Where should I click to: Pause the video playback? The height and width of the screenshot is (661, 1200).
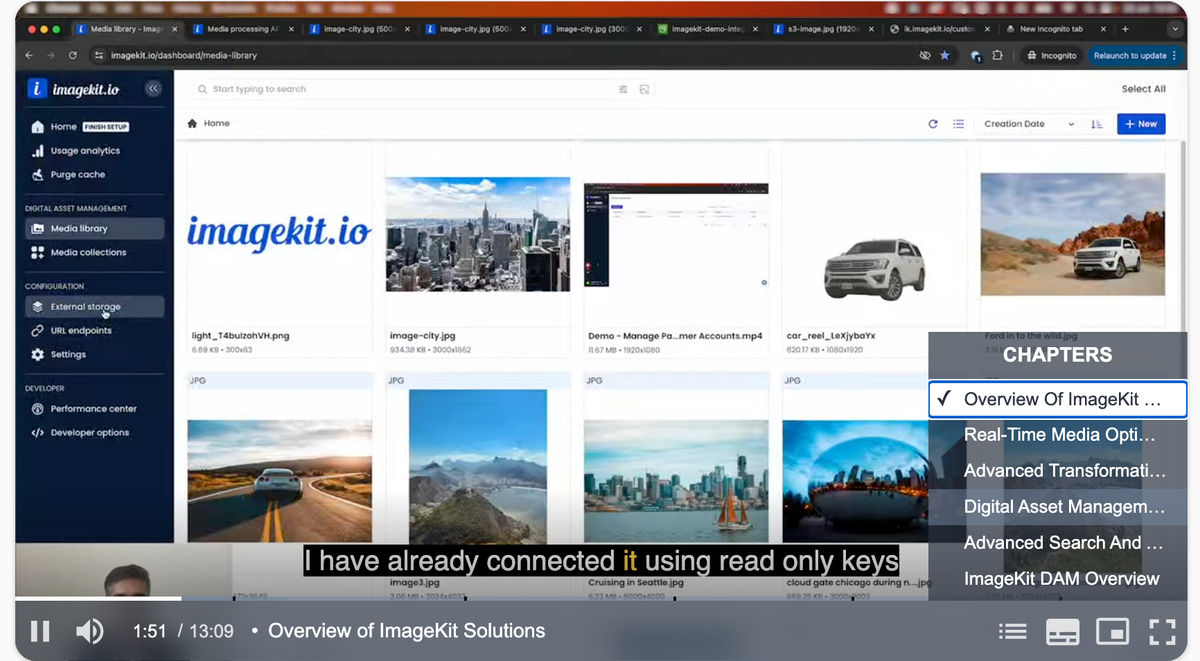[40, 631]
